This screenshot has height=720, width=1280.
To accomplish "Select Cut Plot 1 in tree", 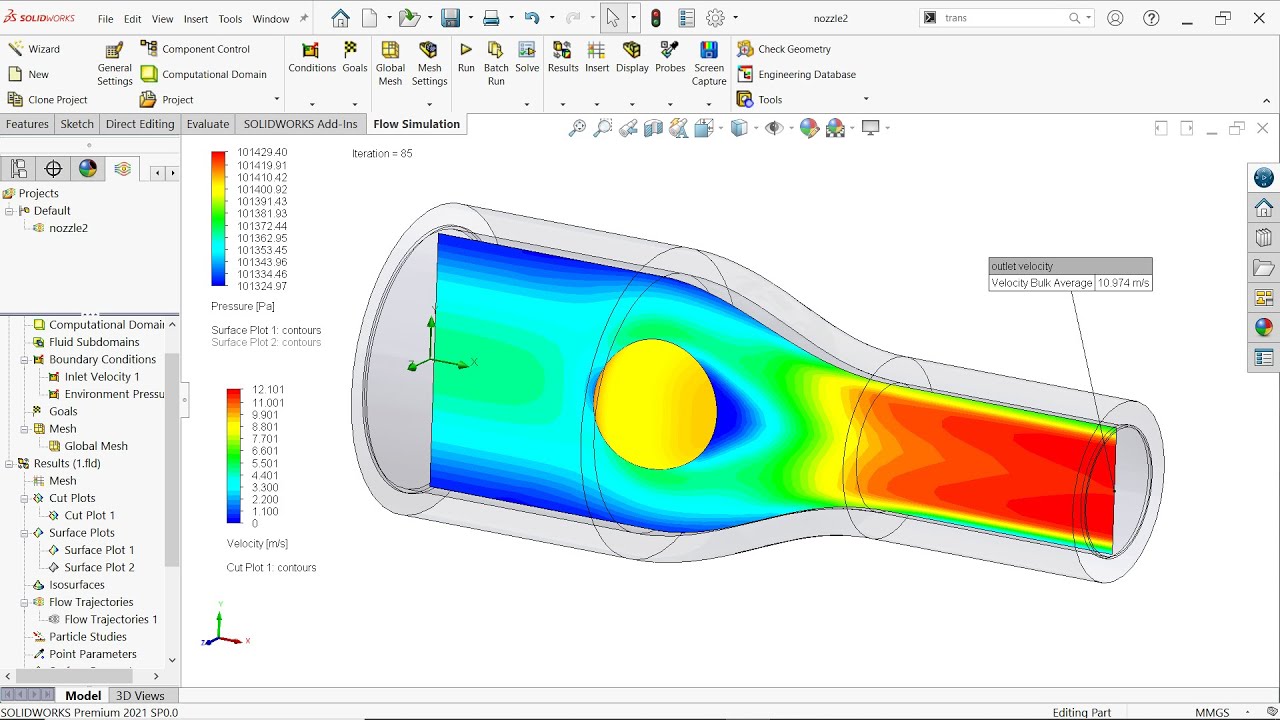I will [x=90, y=516].
